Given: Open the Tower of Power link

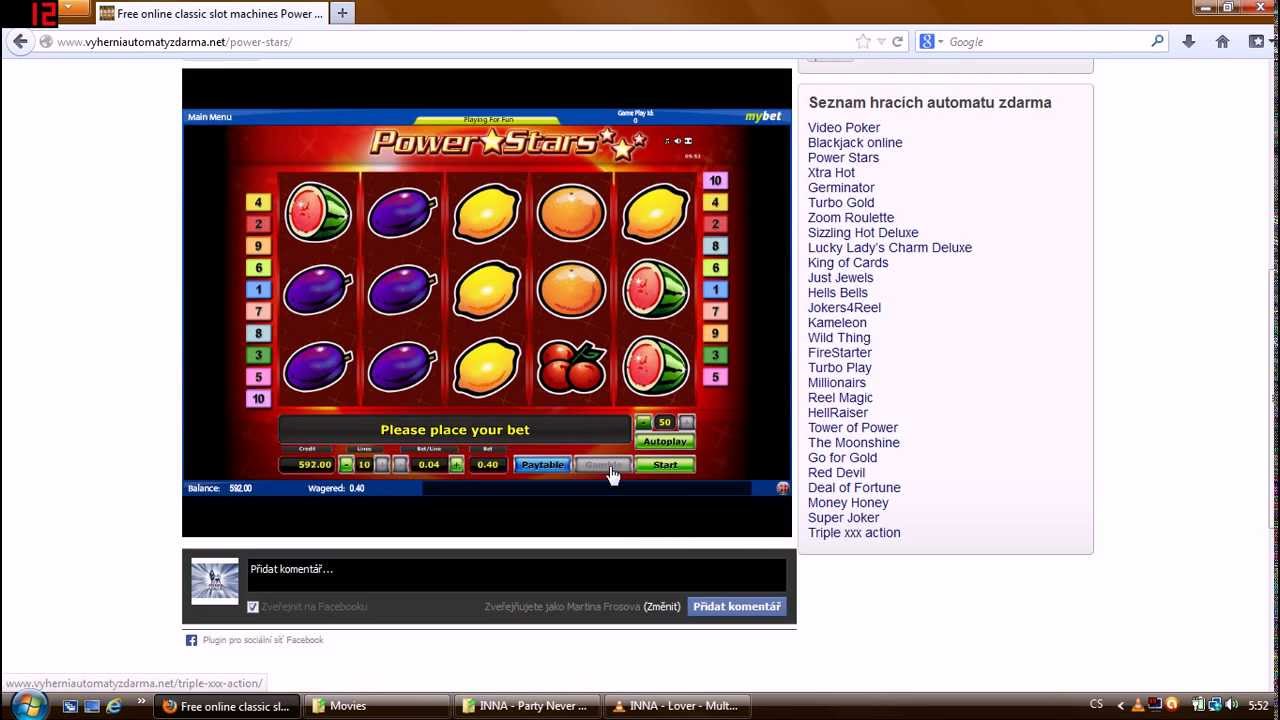Looking at the screenshot, I should pos(853,428).
